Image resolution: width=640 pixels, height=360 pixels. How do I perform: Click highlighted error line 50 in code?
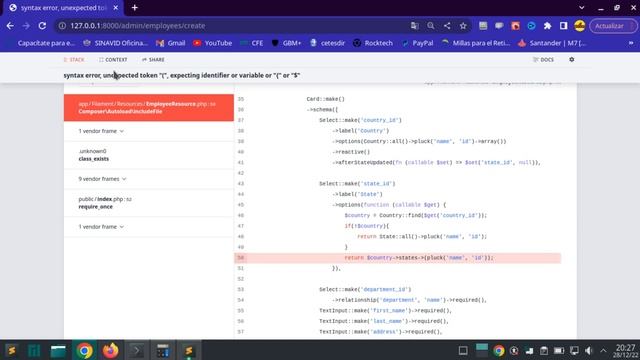tap(398, 258)
